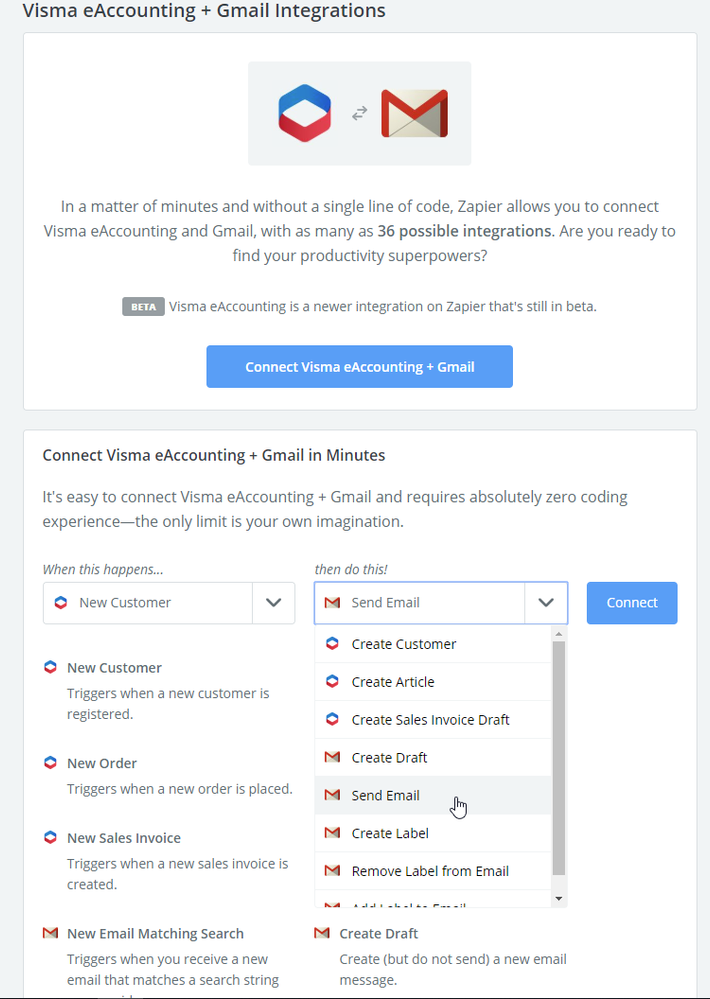The height and width of the screenshot is (999, 710).
Task: Click Gmail icon beside New Email Matching Search
Action: click(50, 933)
